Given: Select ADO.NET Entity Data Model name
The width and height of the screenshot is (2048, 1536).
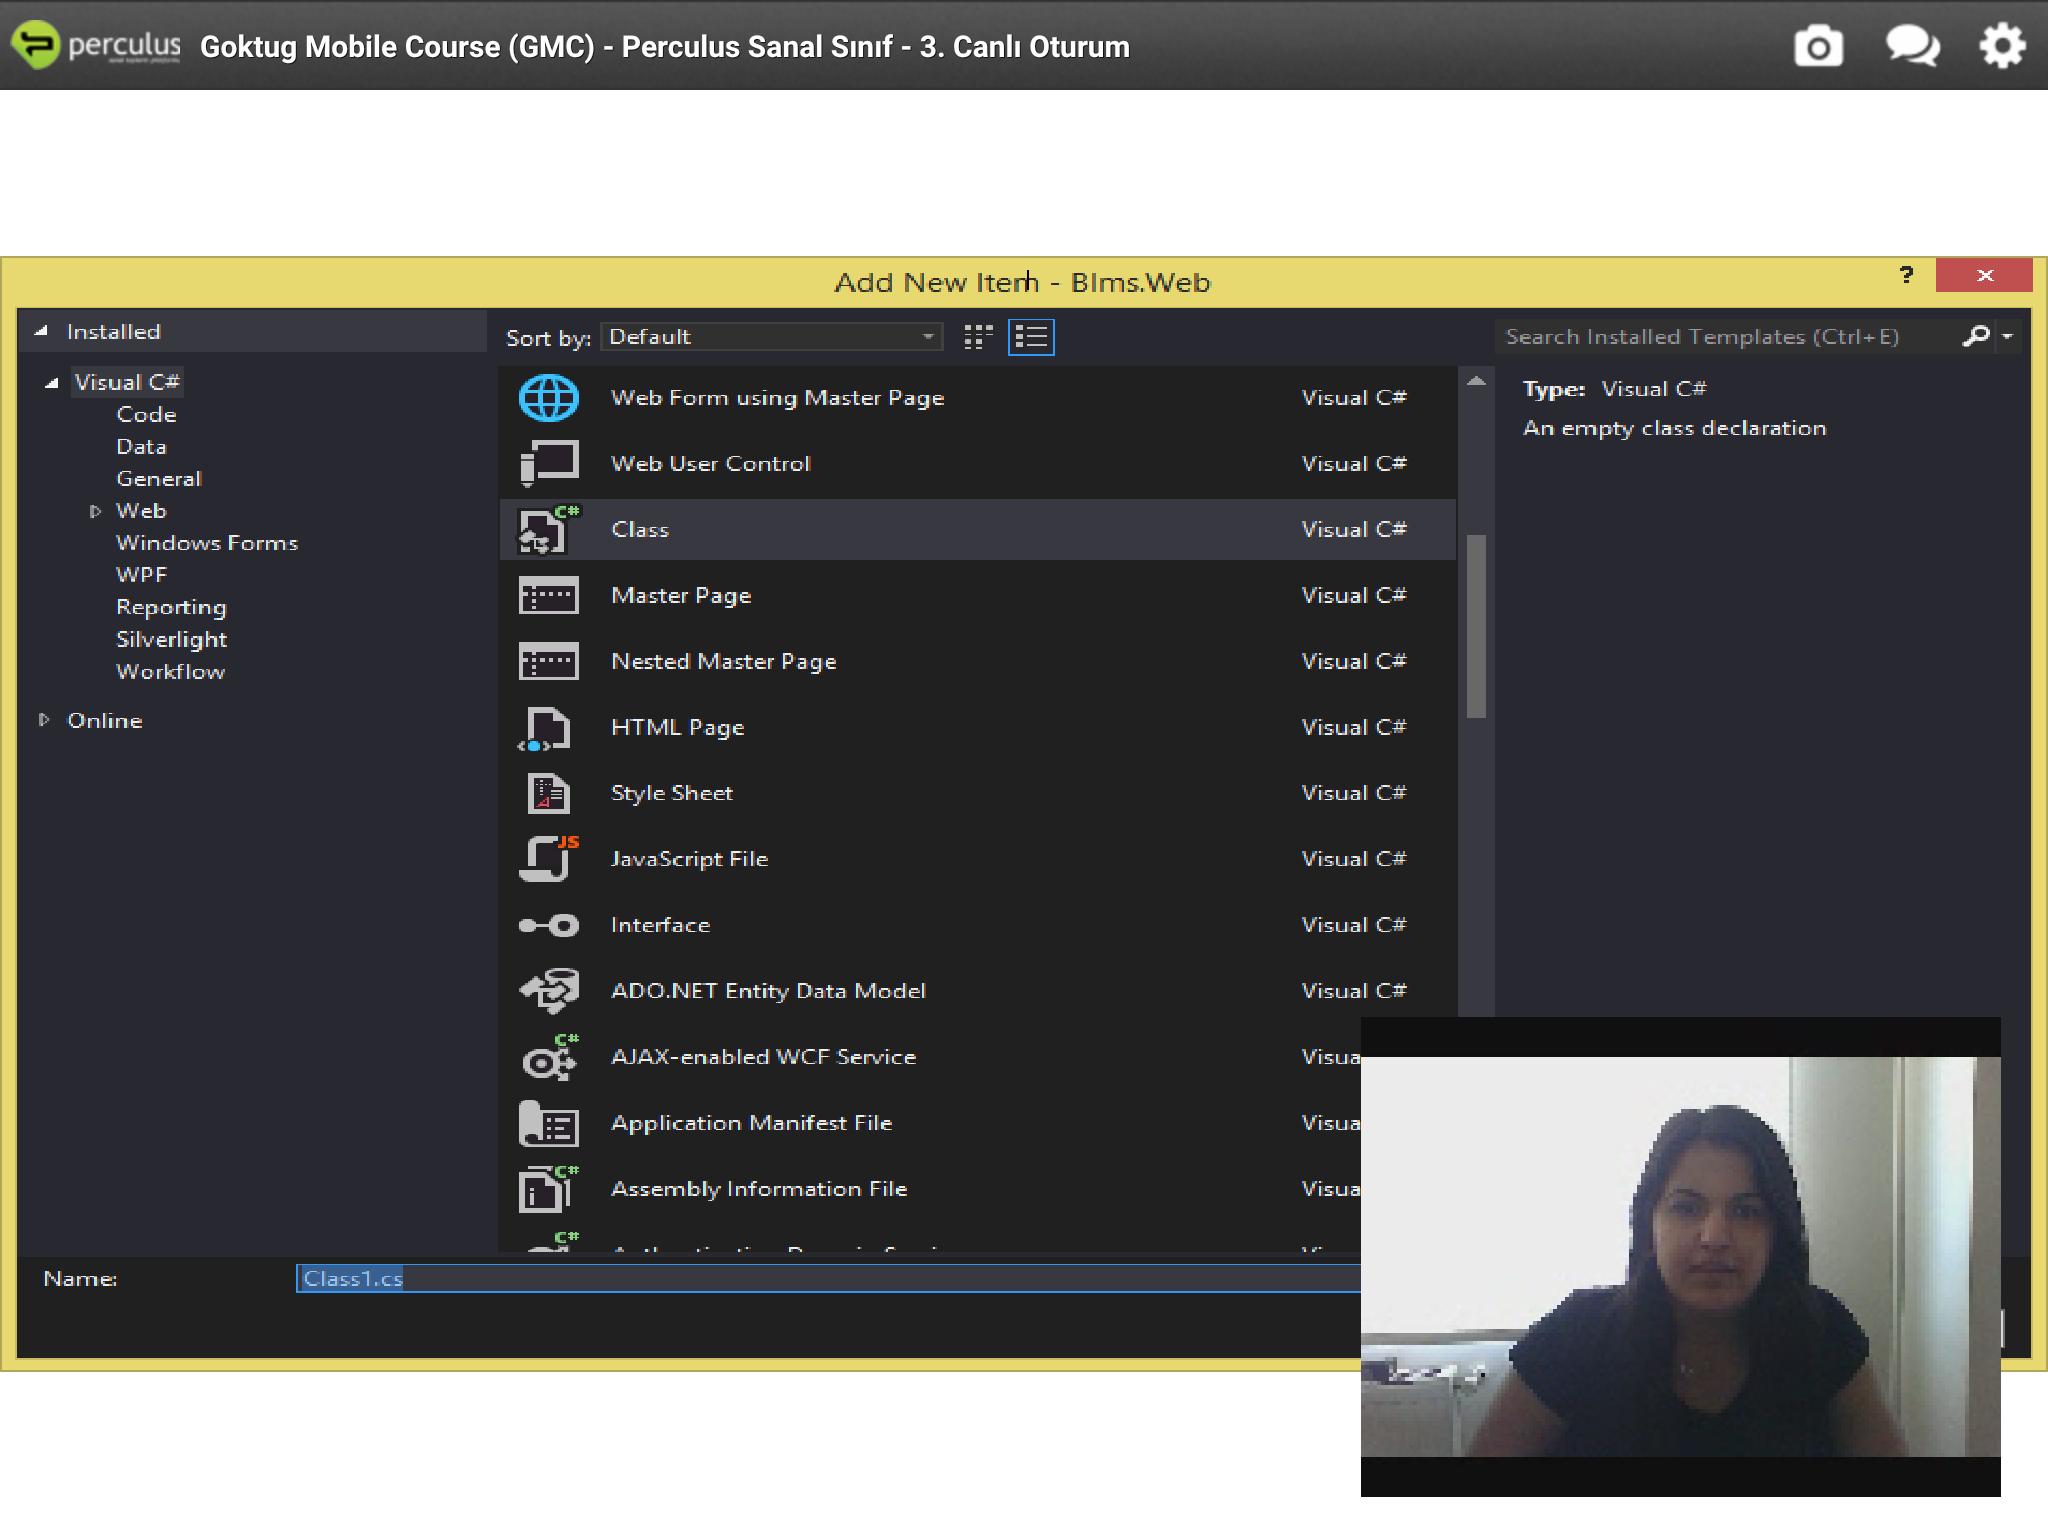Looking at the screenshot, I should 768,991.
